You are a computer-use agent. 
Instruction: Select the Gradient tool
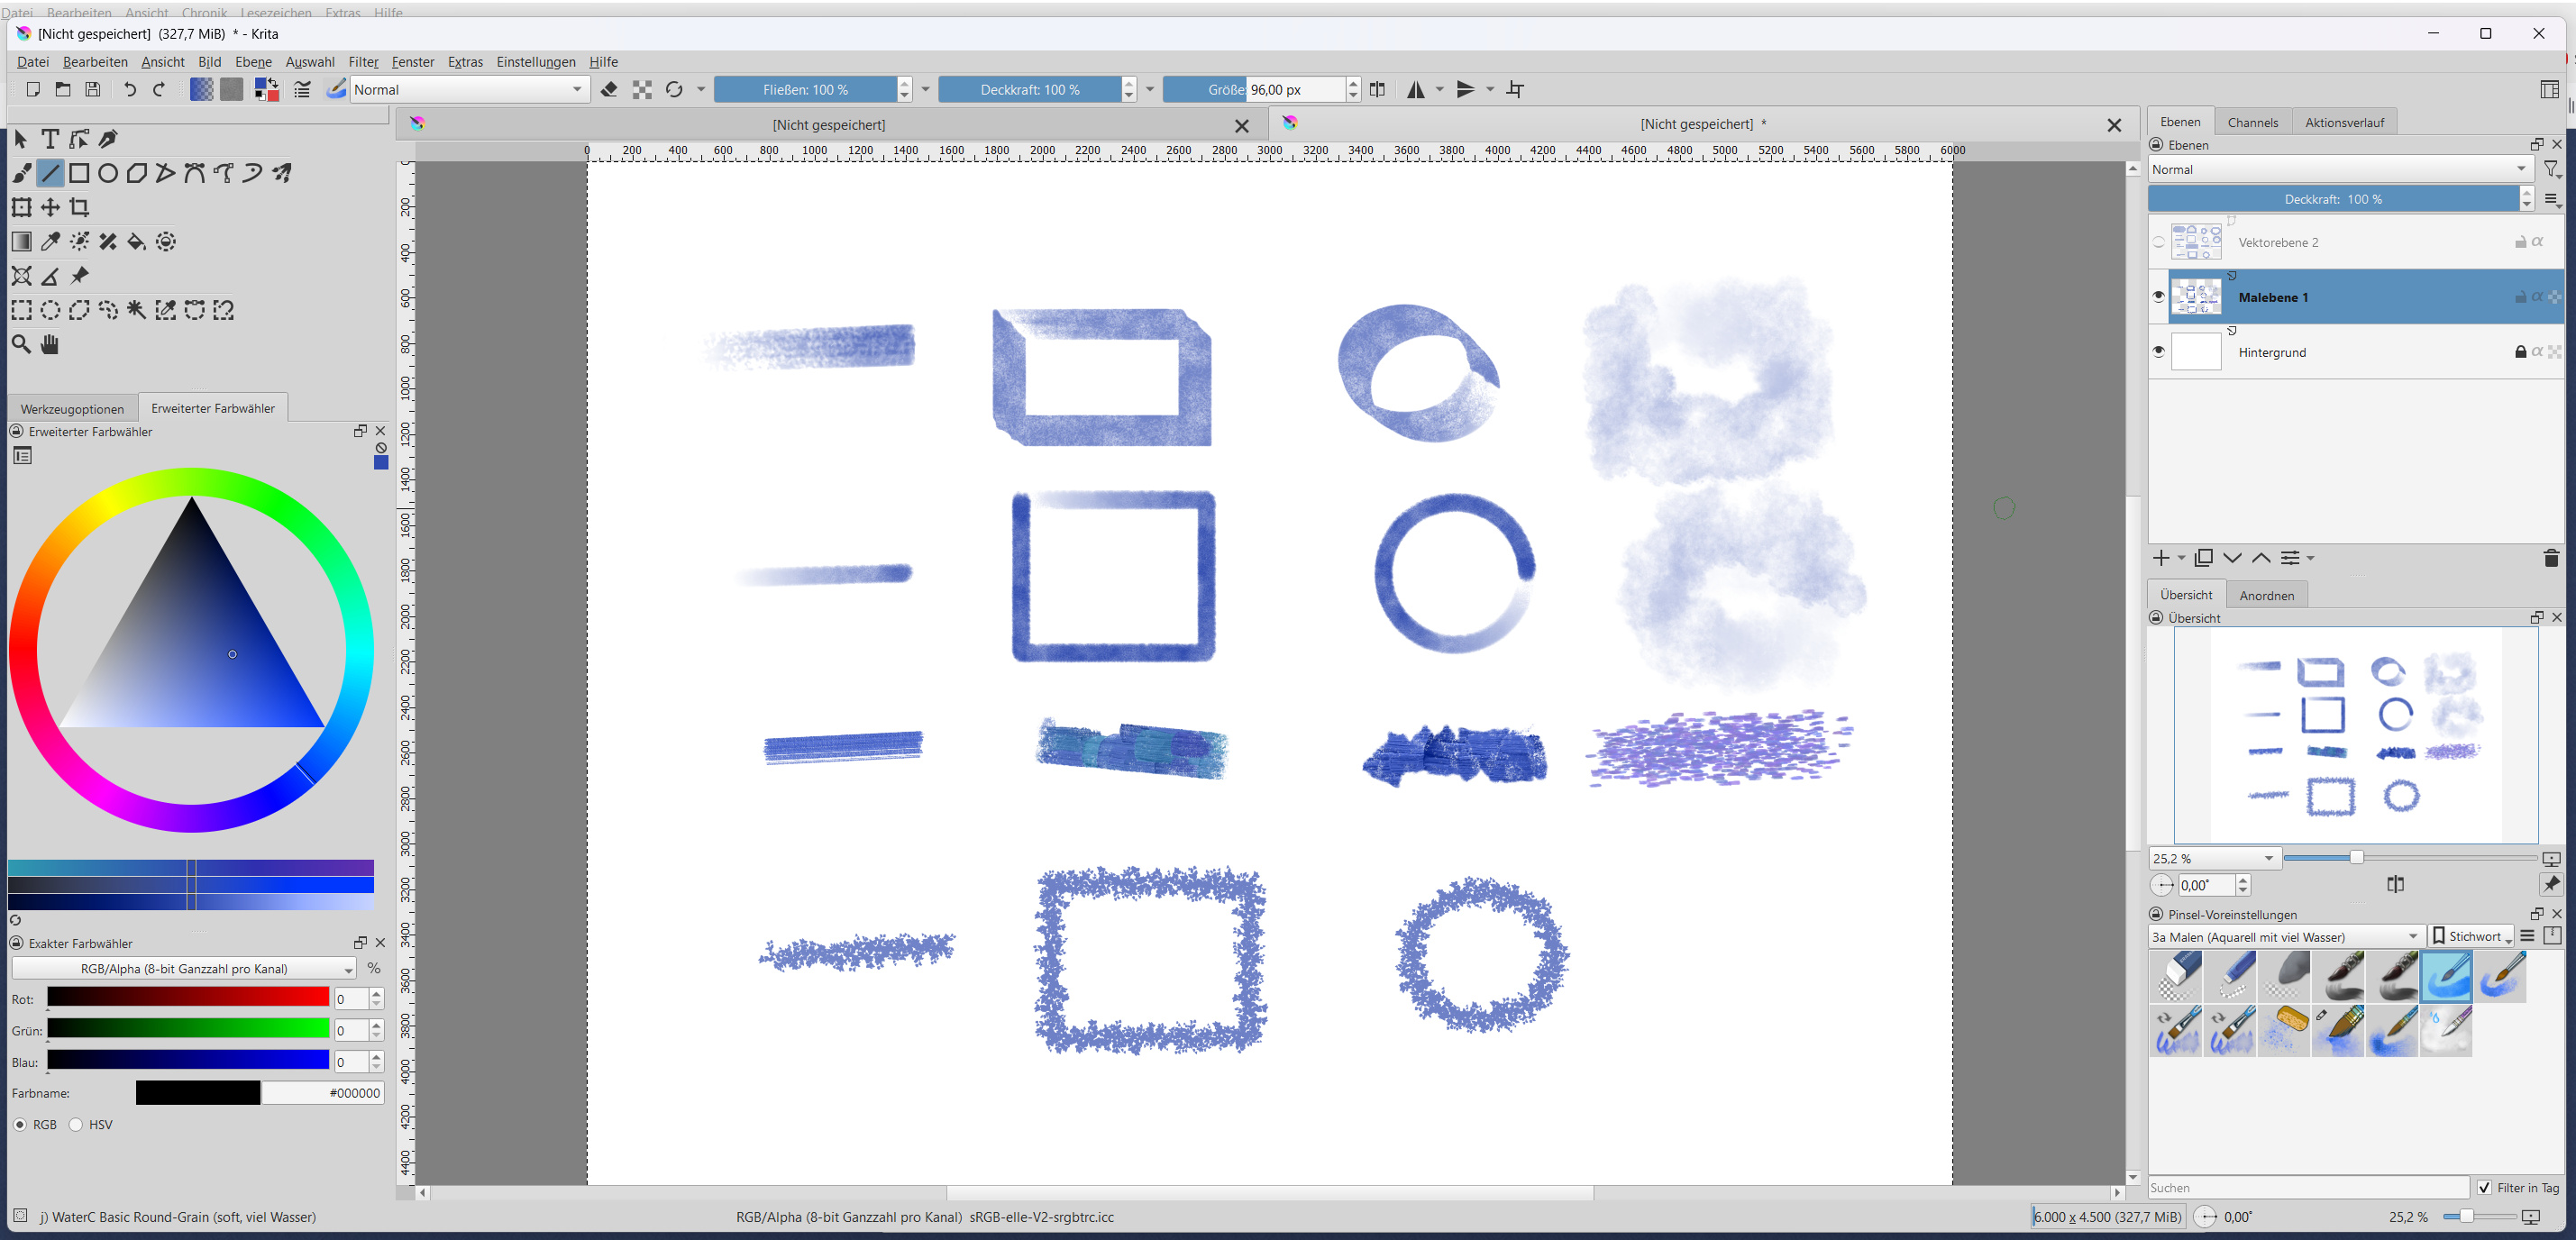21,242
